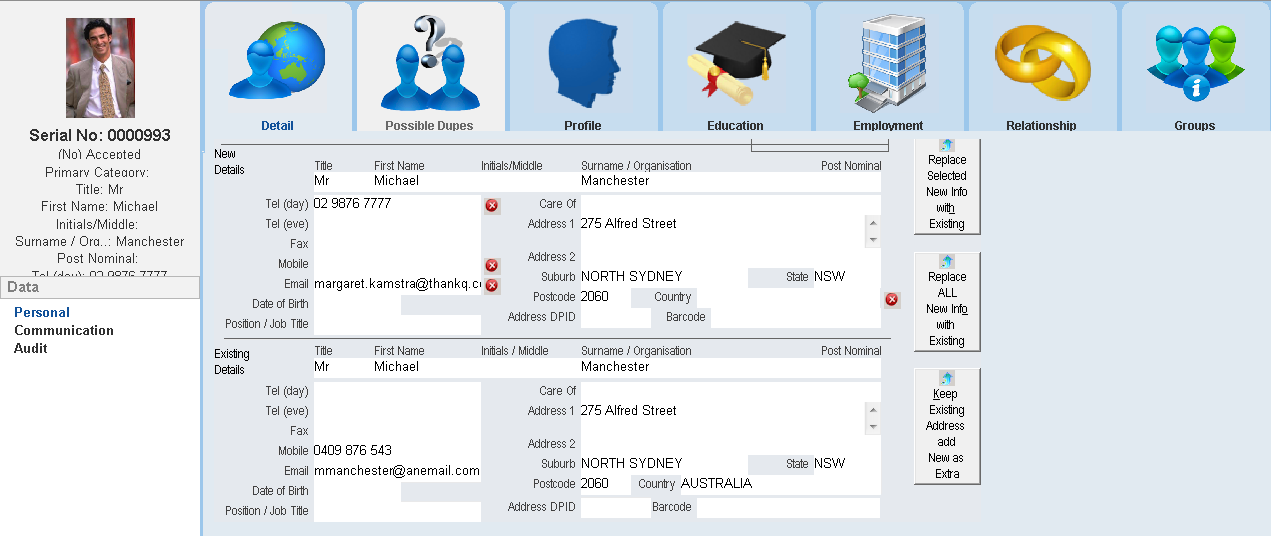Select Personal in the Data panel

click(x=42, y=313)
